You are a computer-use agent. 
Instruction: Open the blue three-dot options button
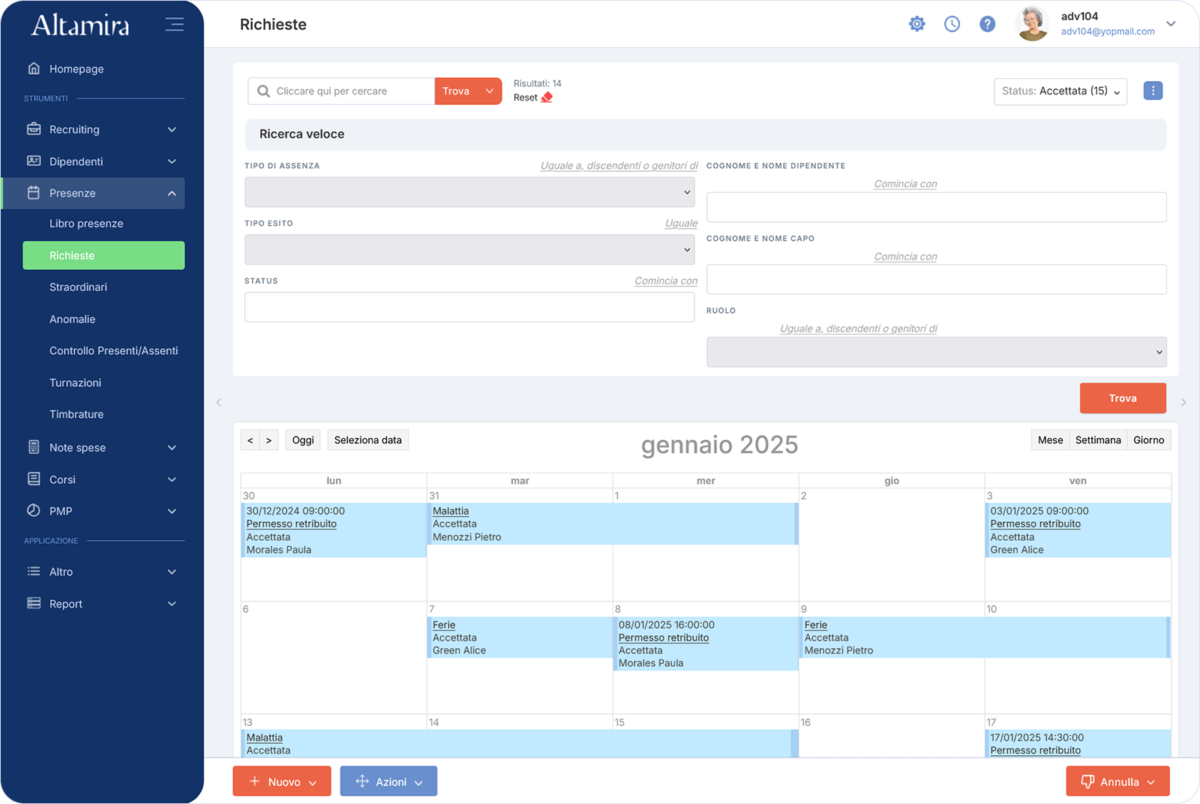[1153, 91]
